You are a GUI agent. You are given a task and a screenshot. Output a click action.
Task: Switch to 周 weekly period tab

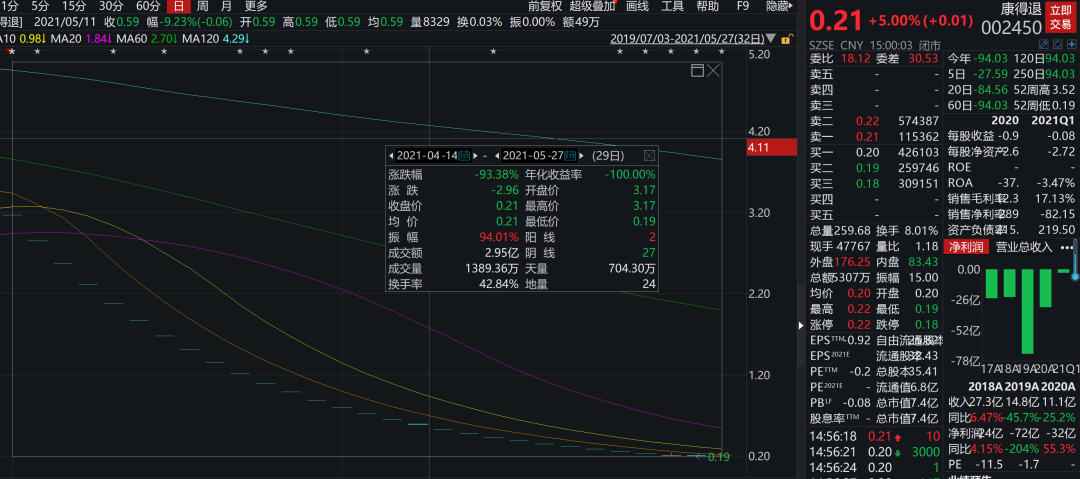pos(201,6)
